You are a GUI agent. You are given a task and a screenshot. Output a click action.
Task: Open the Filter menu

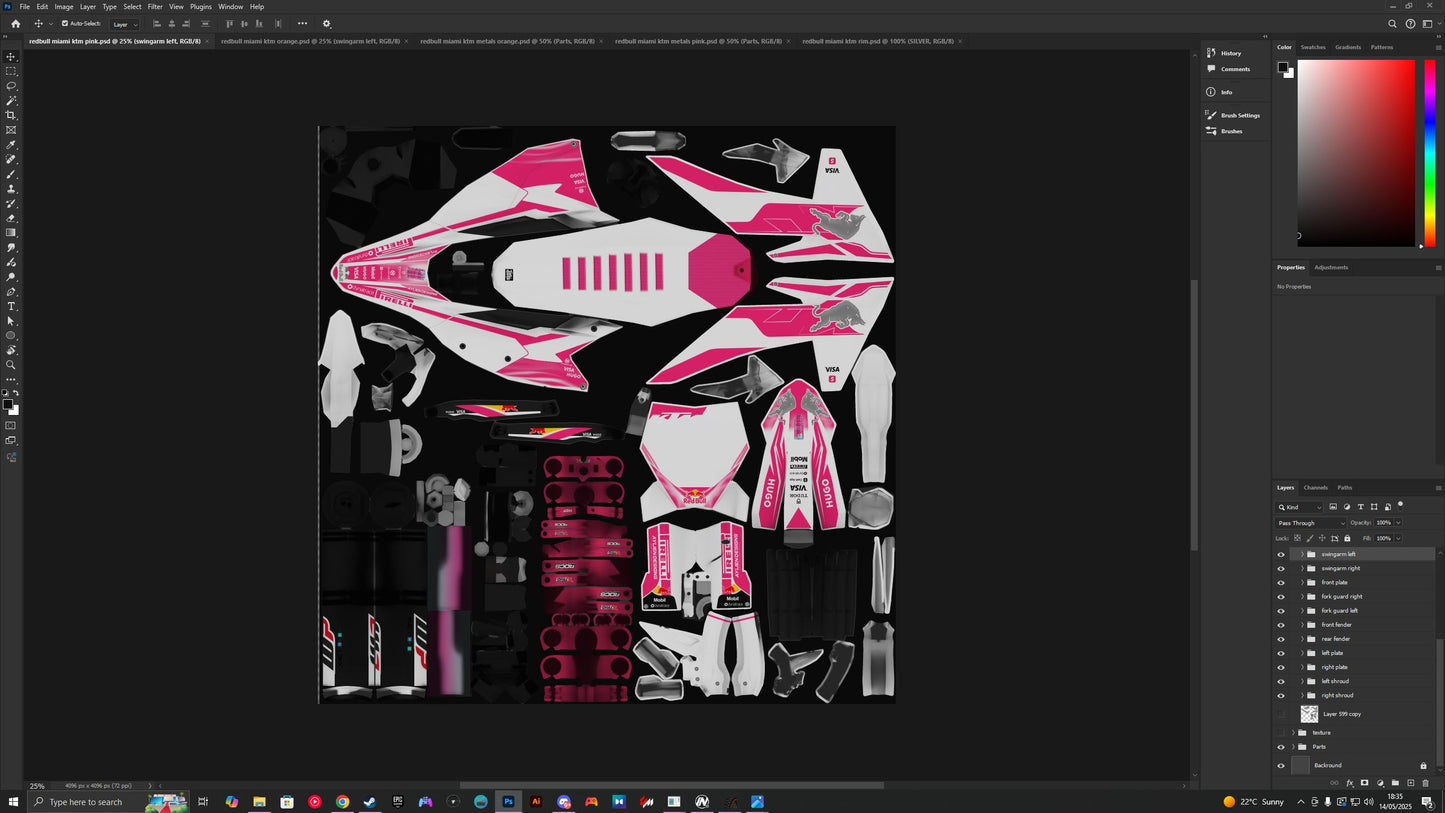point(154,6)
